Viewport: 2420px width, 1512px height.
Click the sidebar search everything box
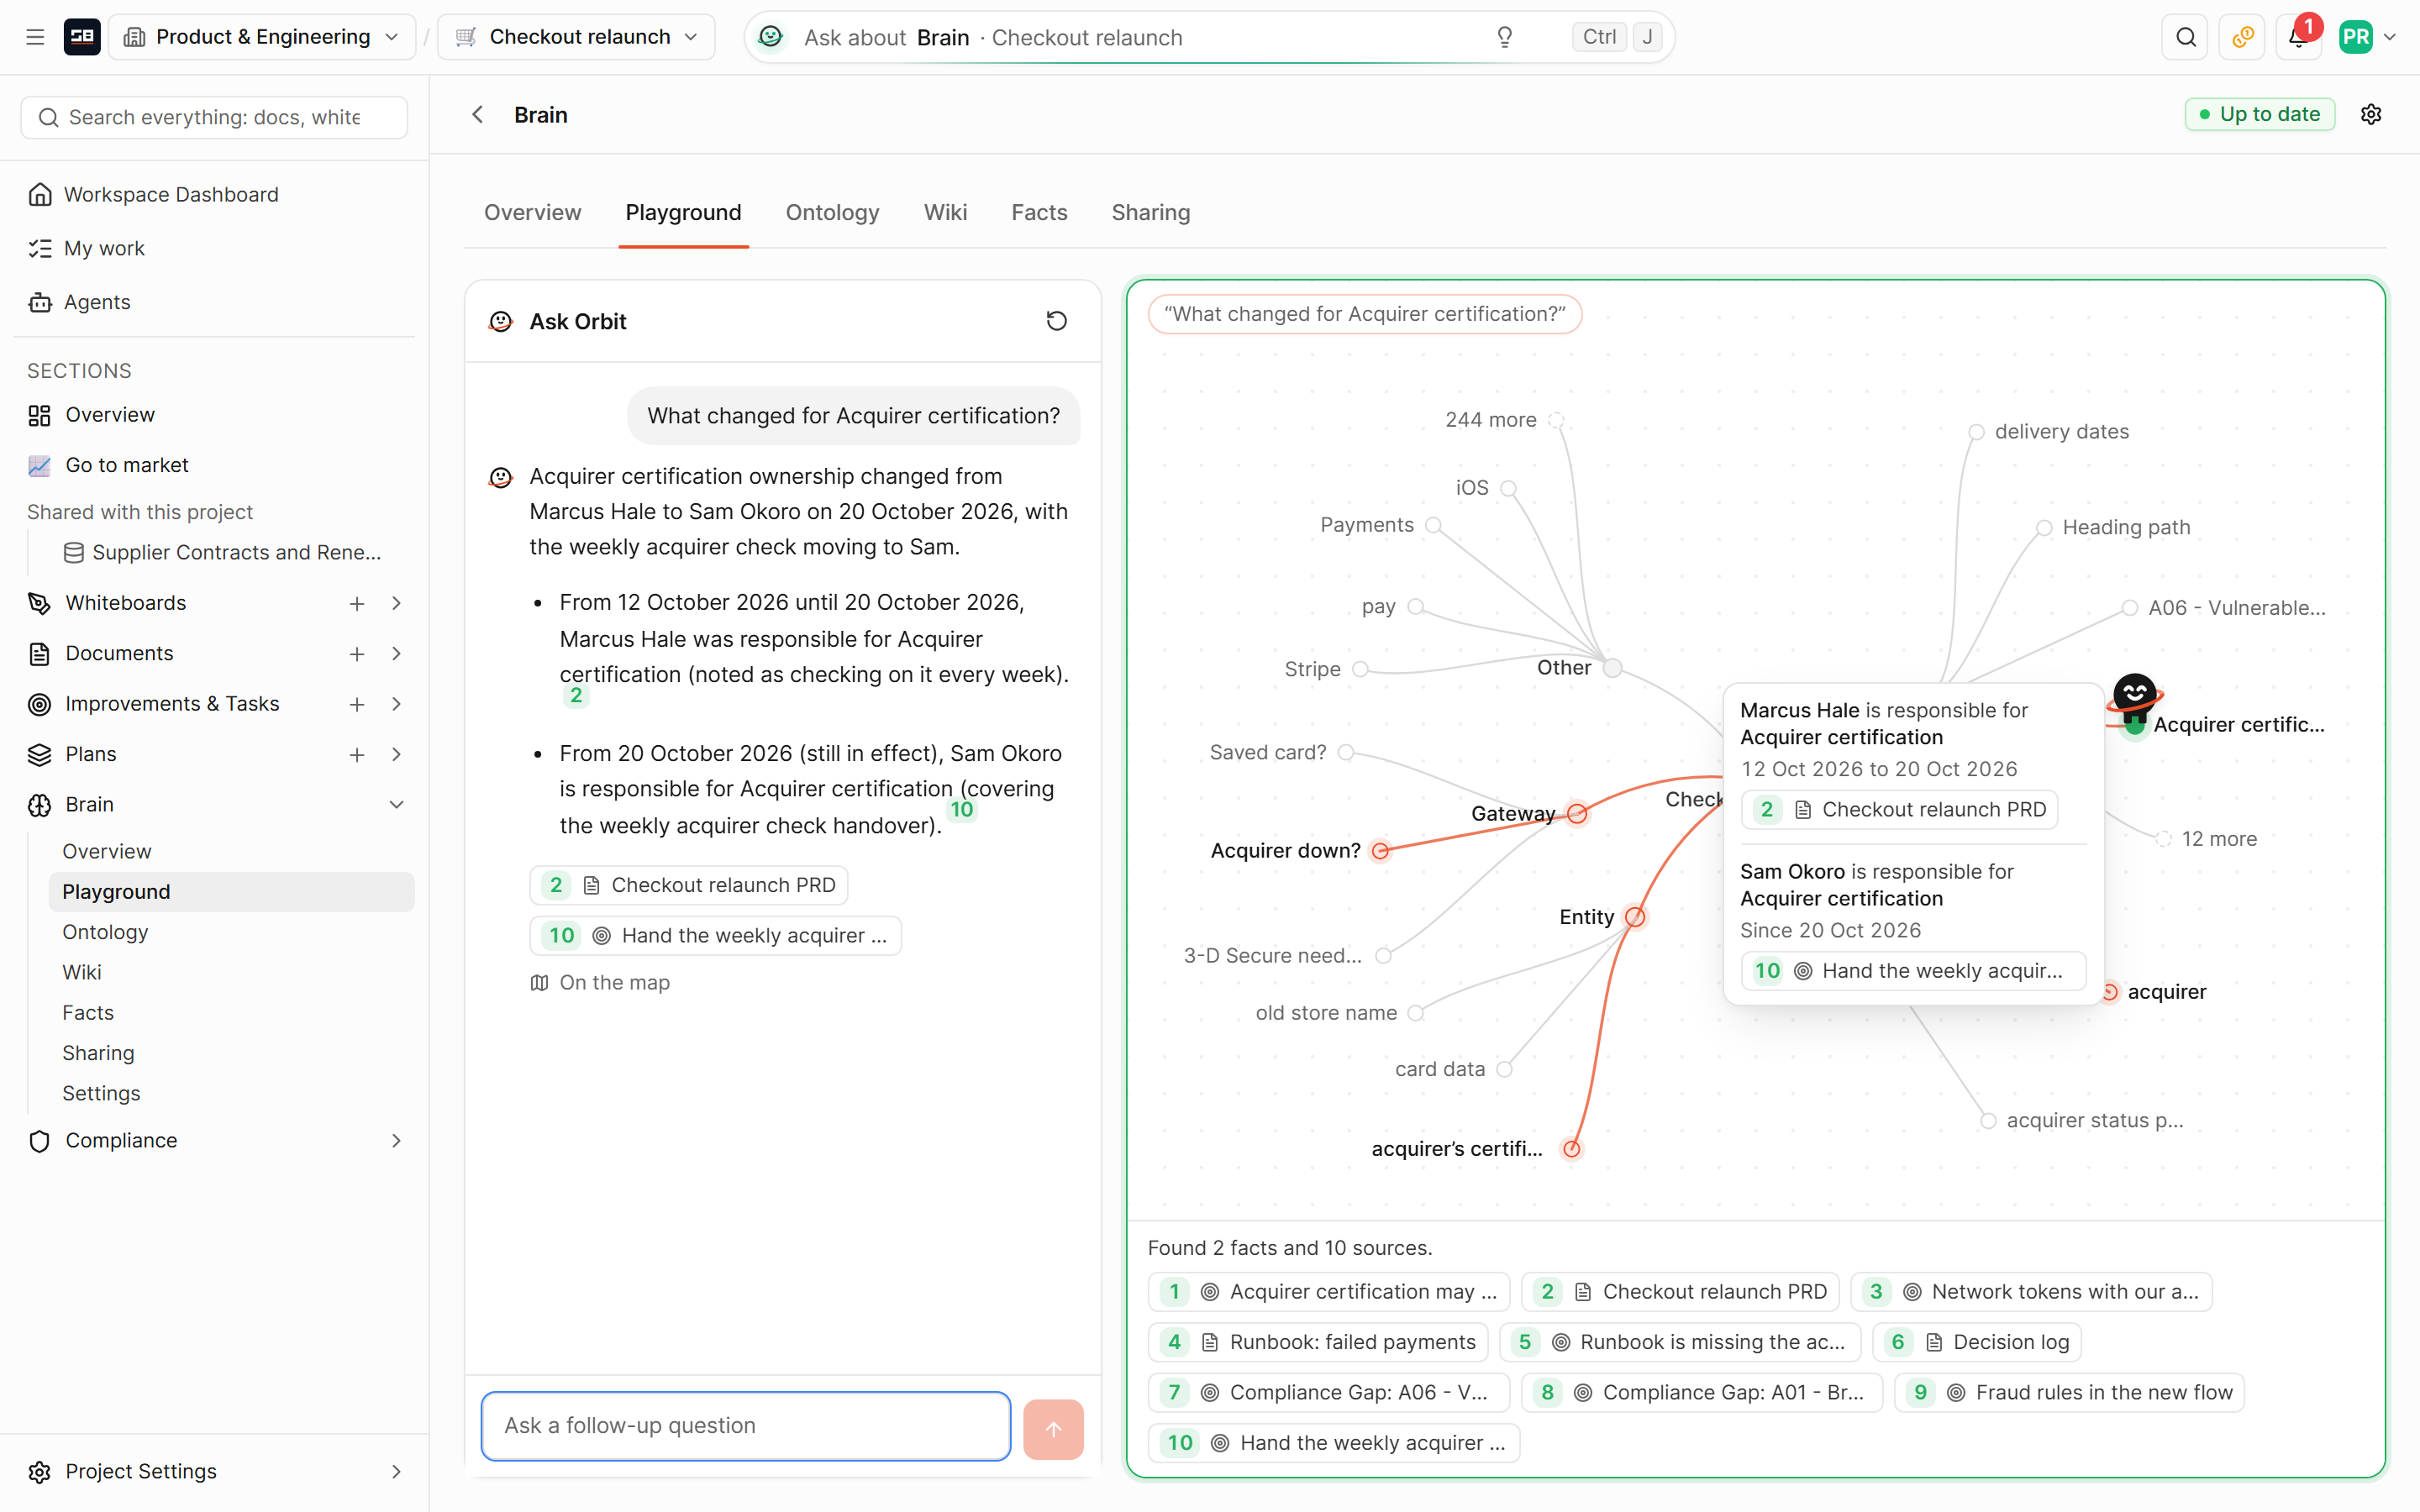point(214,117)
